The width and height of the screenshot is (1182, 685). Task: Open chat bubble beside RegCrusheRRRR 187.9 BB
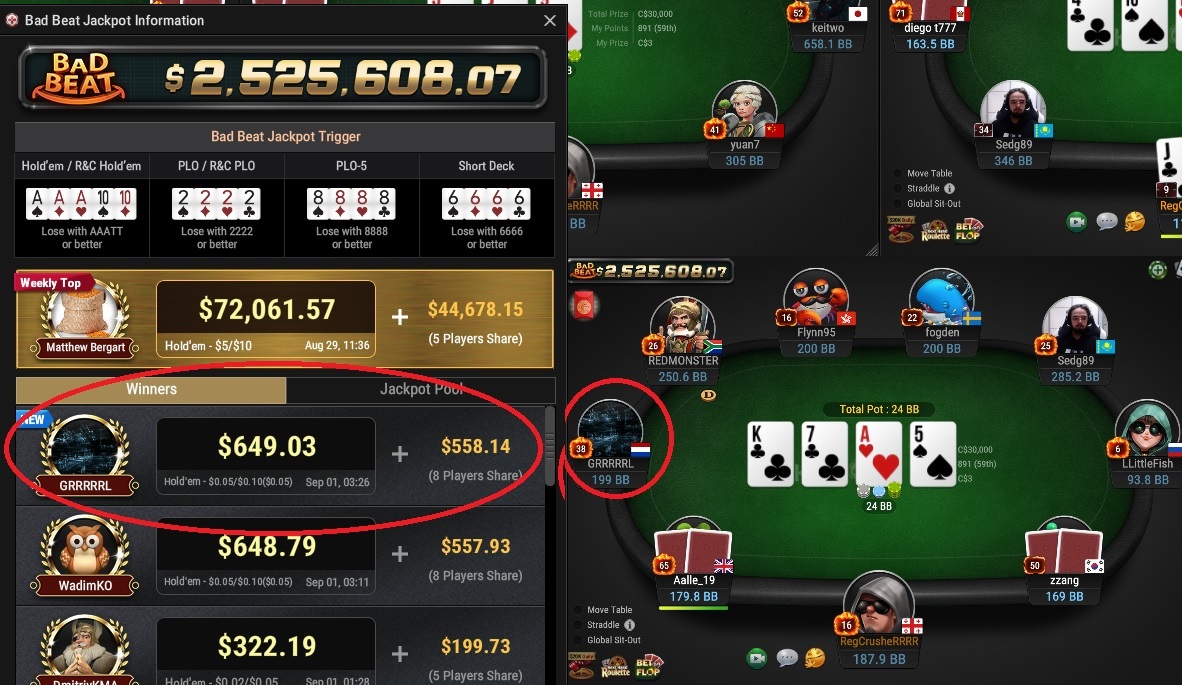coord(786,658)
